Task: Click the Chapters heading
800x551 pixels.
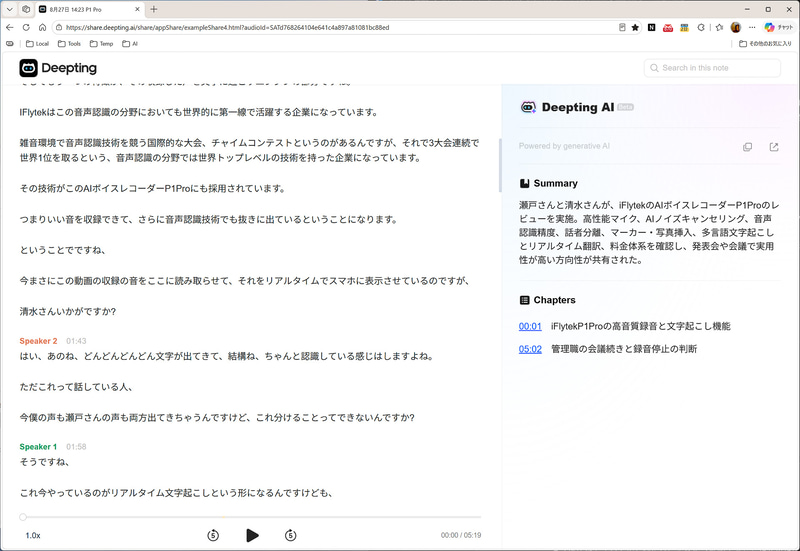Action: [555, 300]
